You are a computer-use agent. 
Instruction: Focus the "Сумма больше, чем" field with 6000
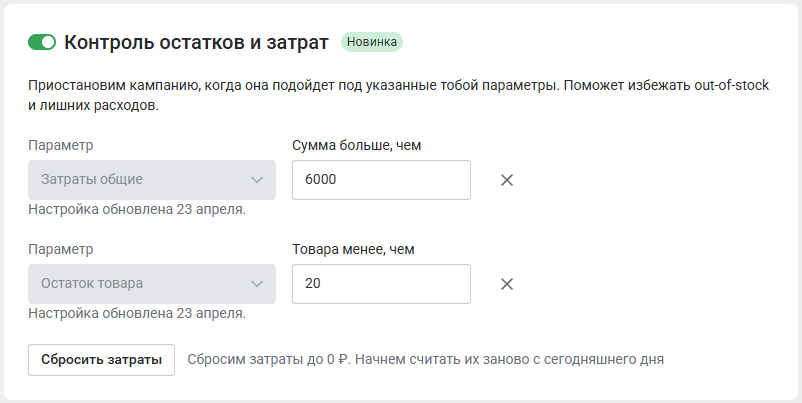(x=380, y=180)
